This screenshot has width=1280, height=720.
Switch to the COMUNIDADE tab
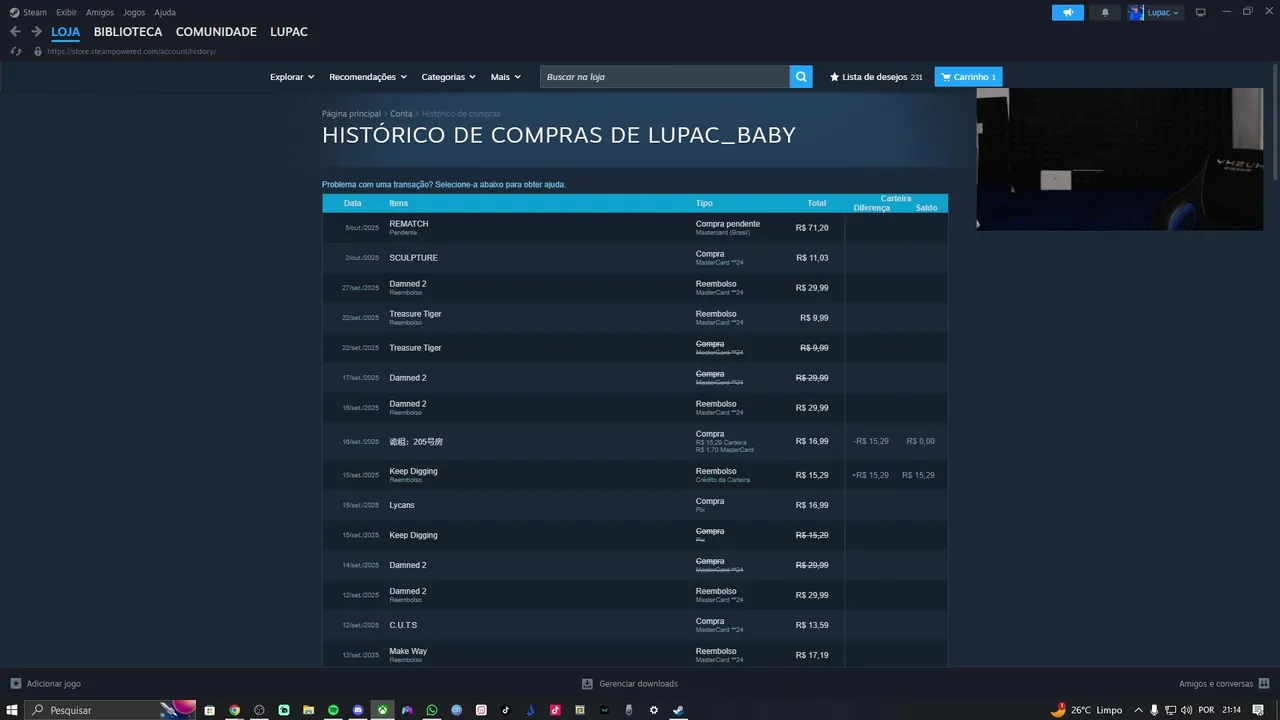(216, 32)
